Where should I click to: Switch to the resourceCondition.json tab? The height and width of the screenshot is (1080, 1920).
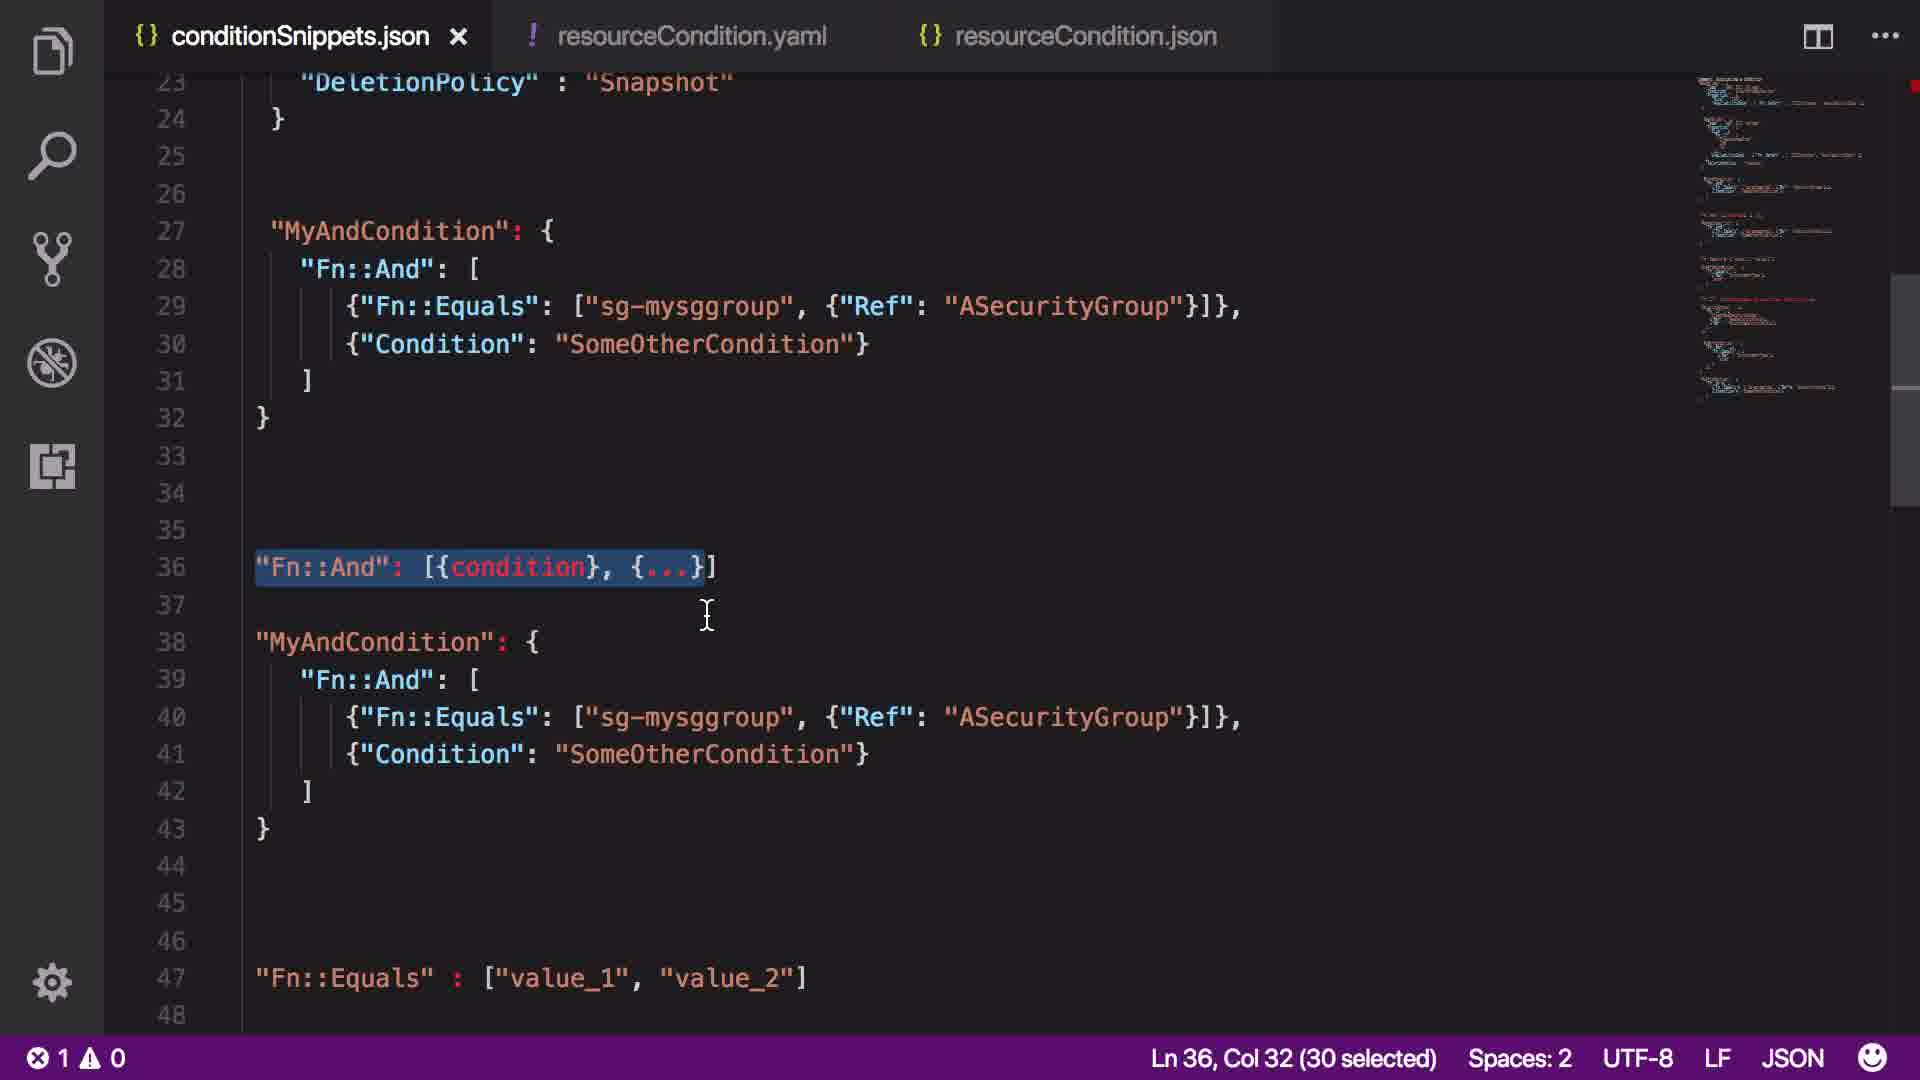tap(1085, 36)
